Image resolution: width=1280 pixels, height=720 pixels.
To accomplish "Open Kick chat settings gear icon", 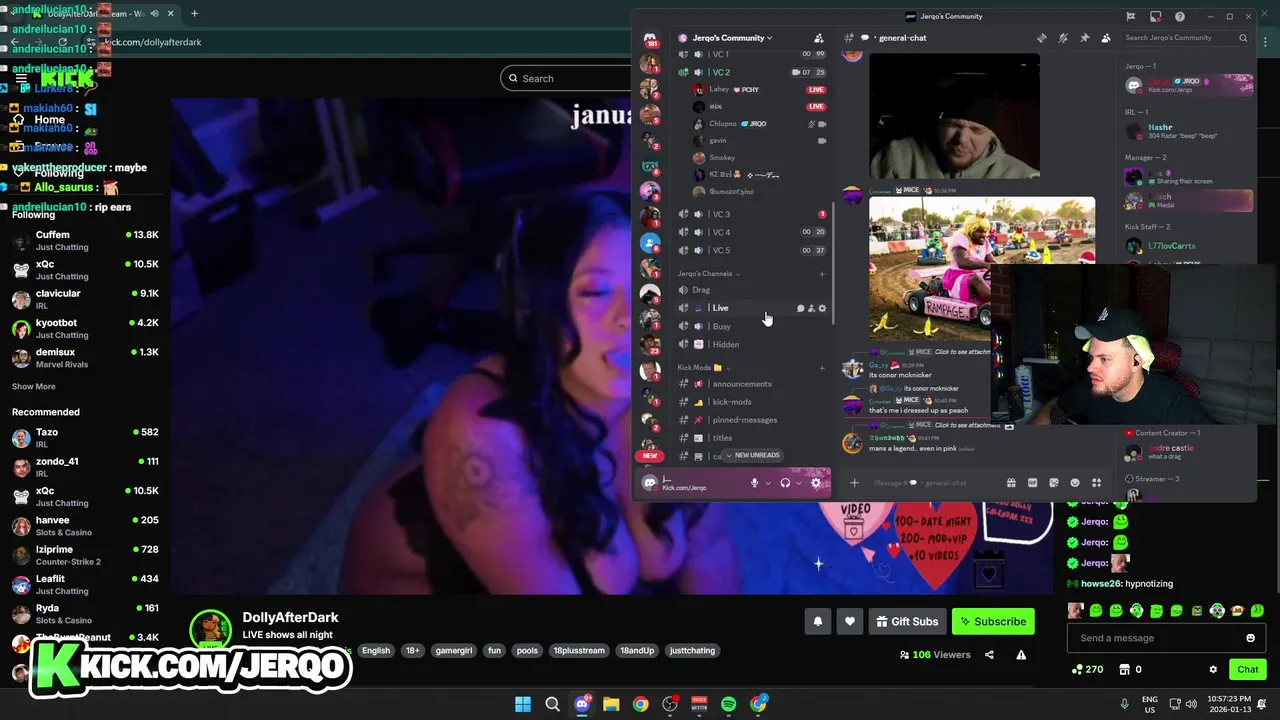I will pos(1213,670).
